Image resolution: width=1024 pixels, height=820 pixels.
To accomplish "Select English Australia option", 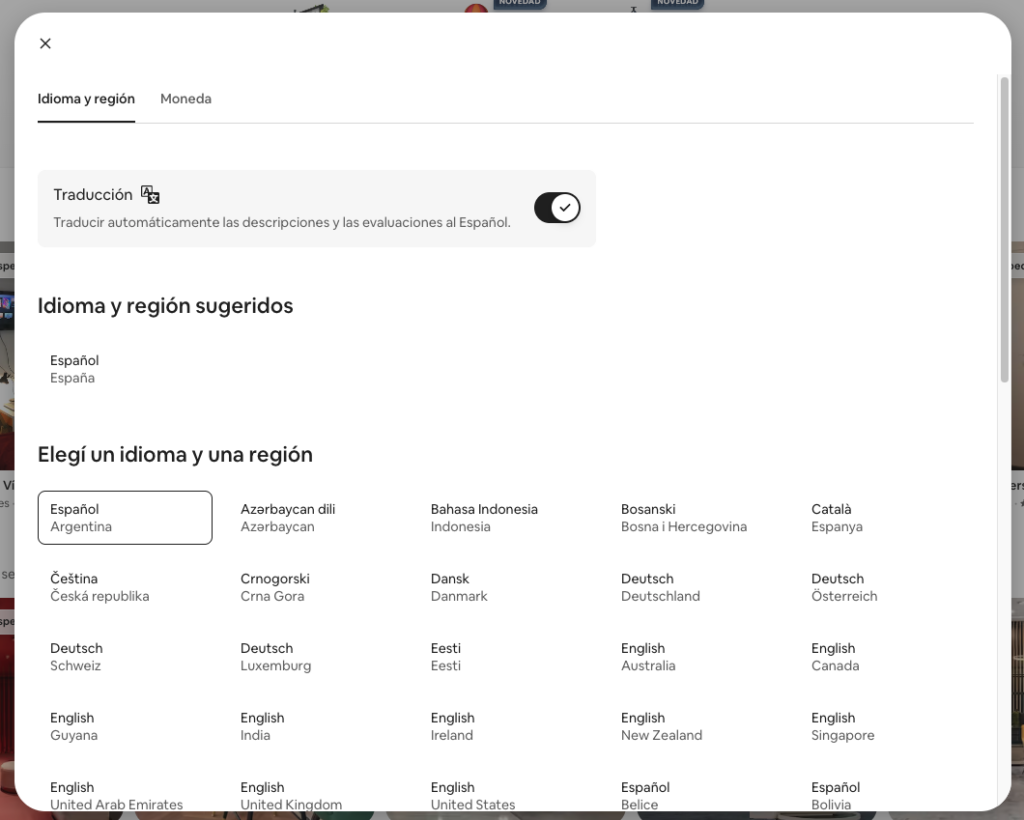I will (x=648, y=657).
